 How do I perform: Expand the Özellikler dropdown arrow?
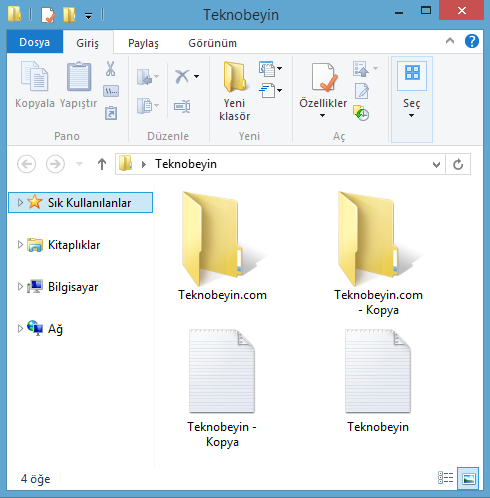click(322, 115)
